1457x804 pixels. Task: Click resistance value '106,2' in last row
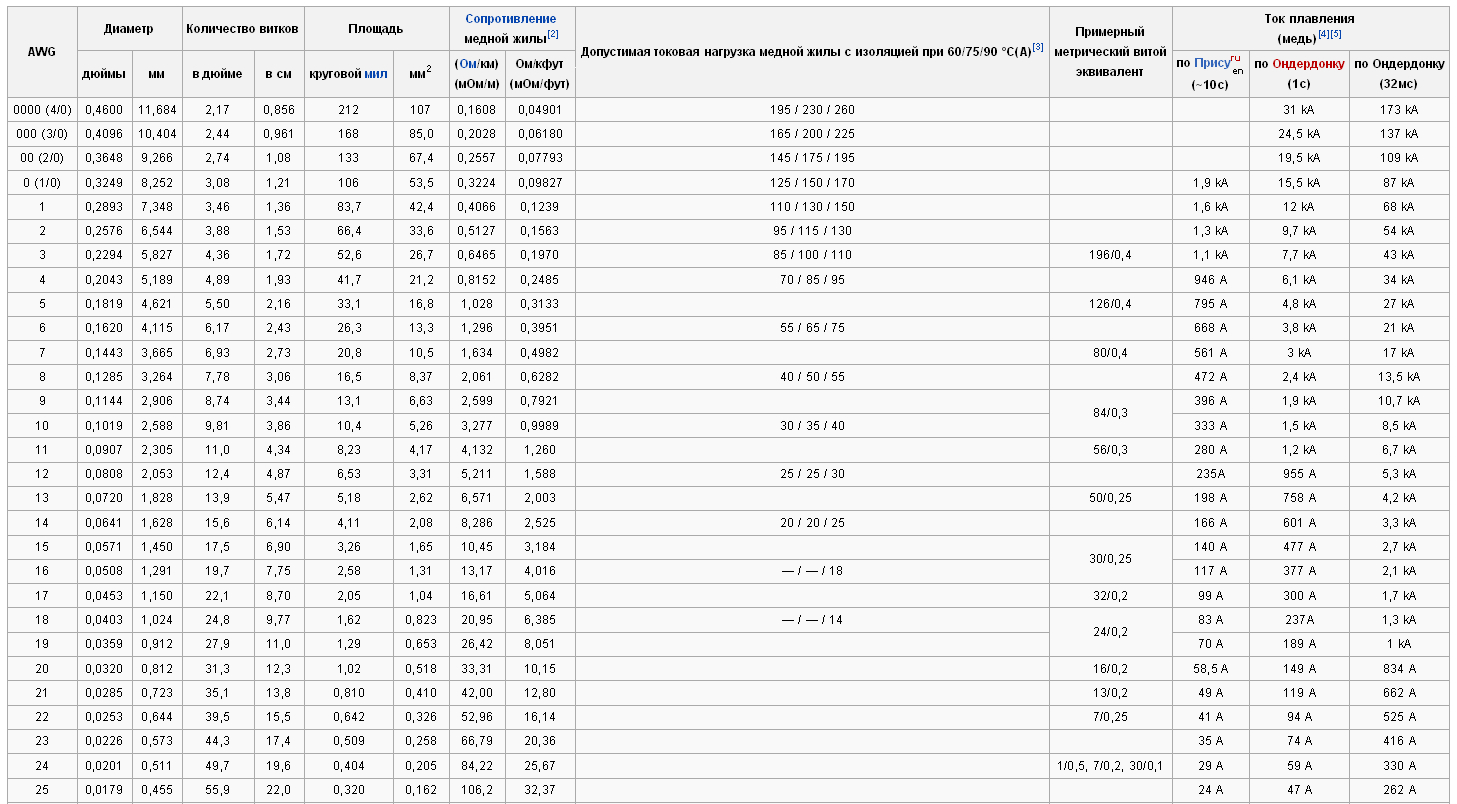tap(475, 790)
